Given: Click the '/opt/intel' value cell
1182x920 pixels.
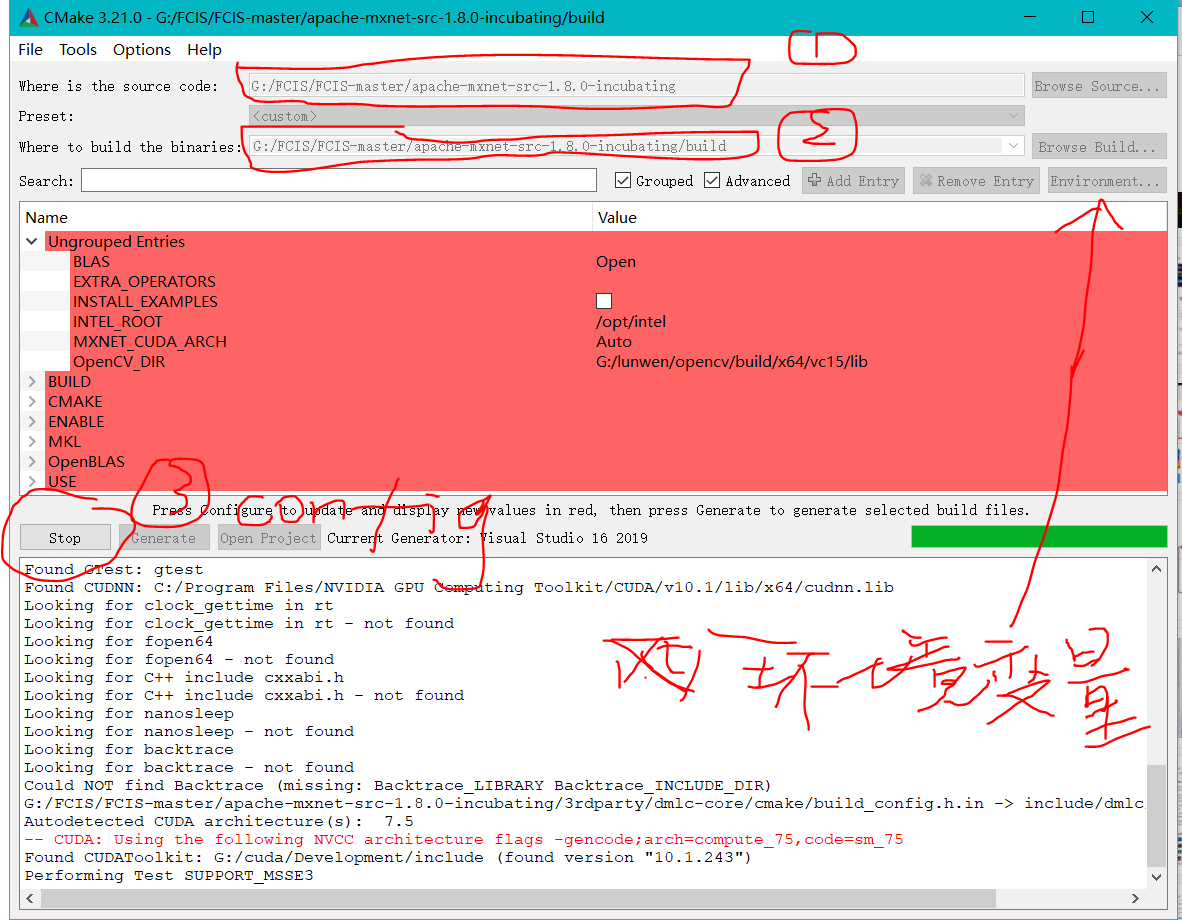Looking at the screenshot, I should (x=631, y=321).
